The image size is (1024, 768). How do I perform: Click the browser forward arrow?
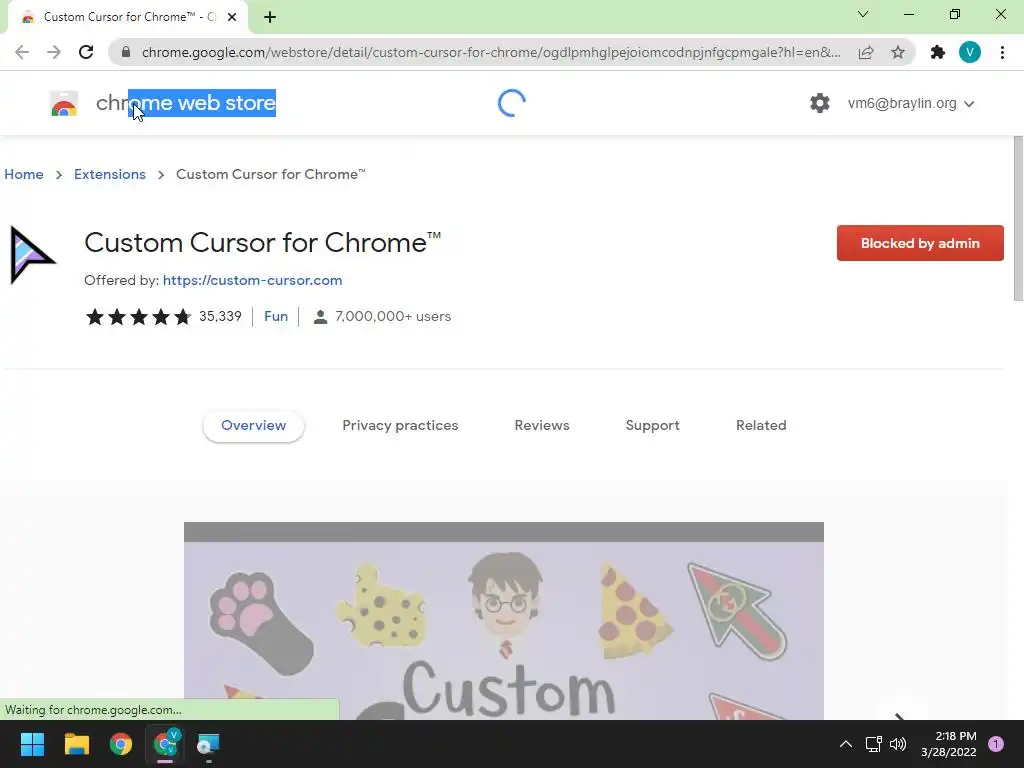[x=54, y=52]
